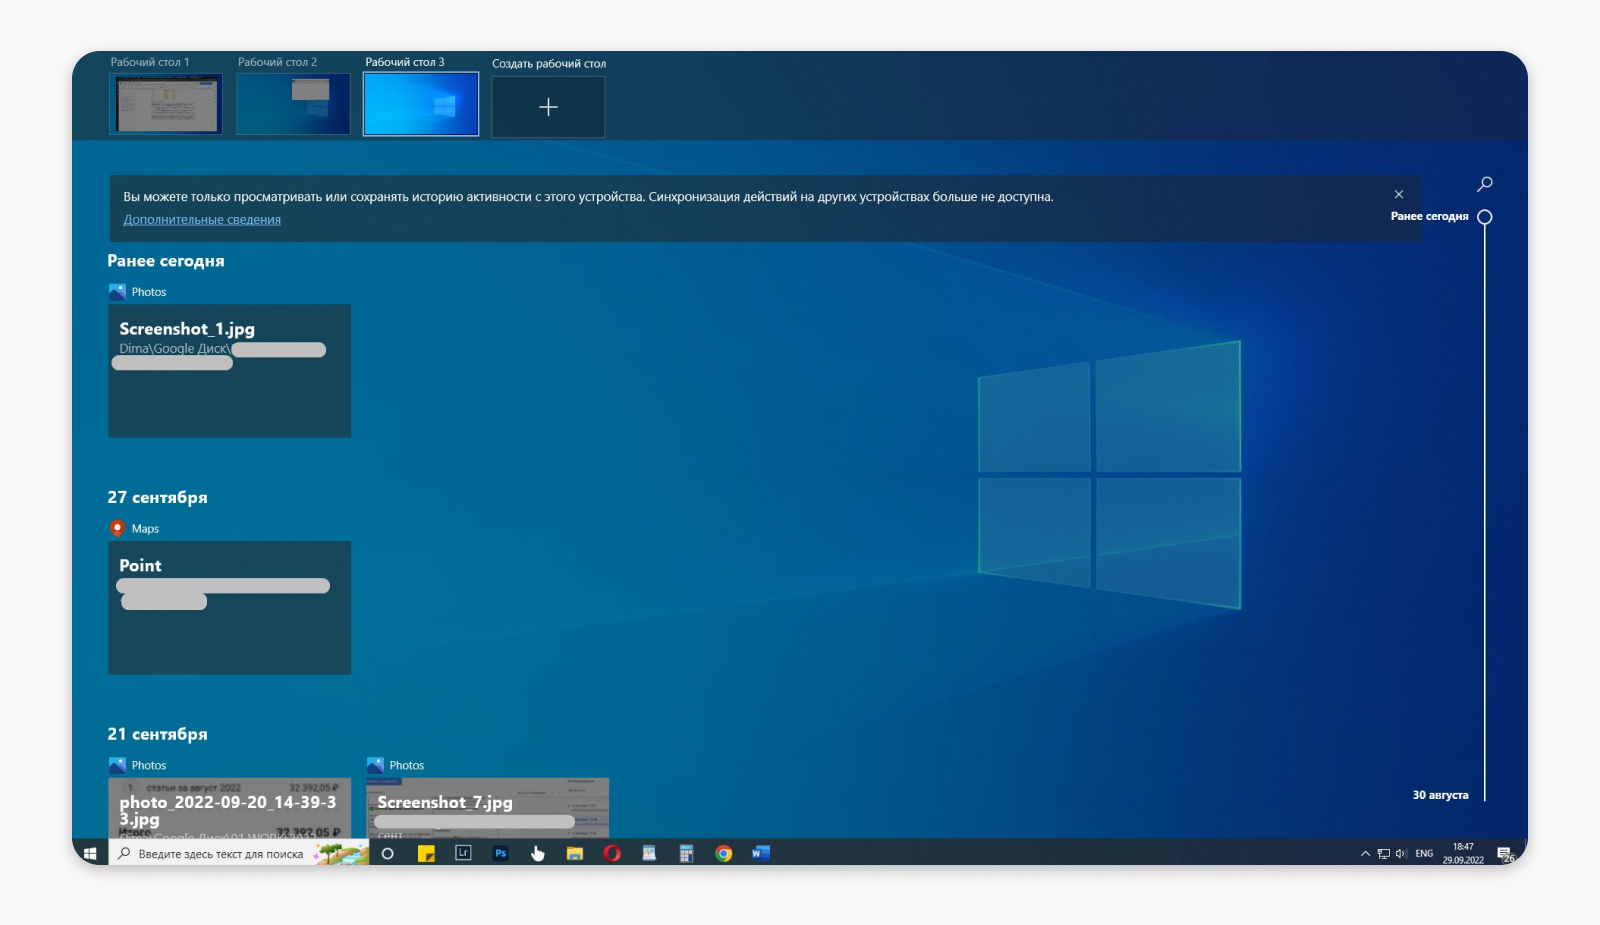Open Sticky Notes from taskbar
The image size is (1600, 925).
(426, 853)
